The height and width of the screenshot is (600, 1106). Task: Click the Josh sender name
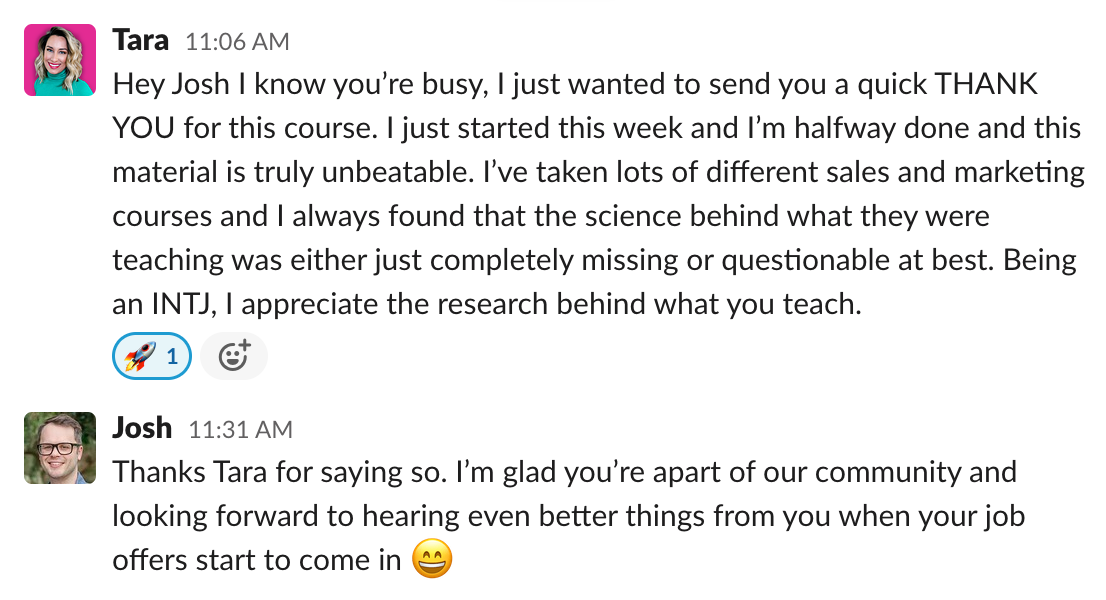pos(142,428)
